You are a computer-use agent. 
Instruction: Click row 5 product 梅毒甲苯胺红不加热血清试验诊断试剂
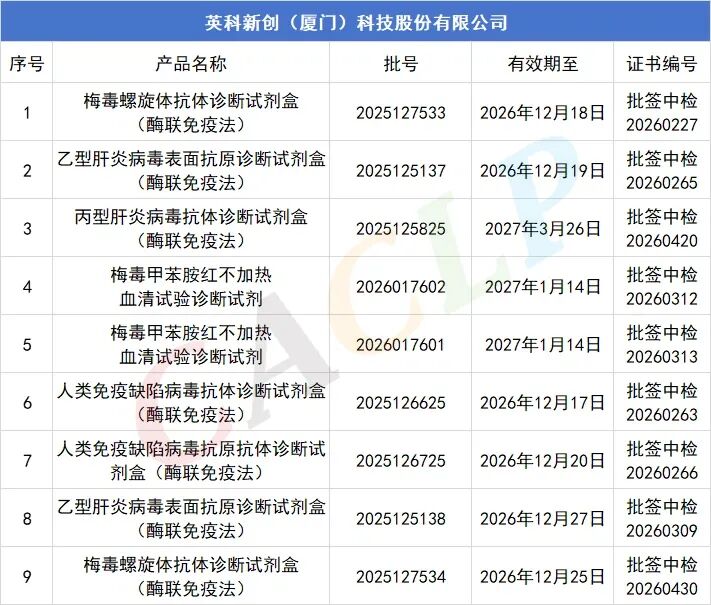coord(191,345)
